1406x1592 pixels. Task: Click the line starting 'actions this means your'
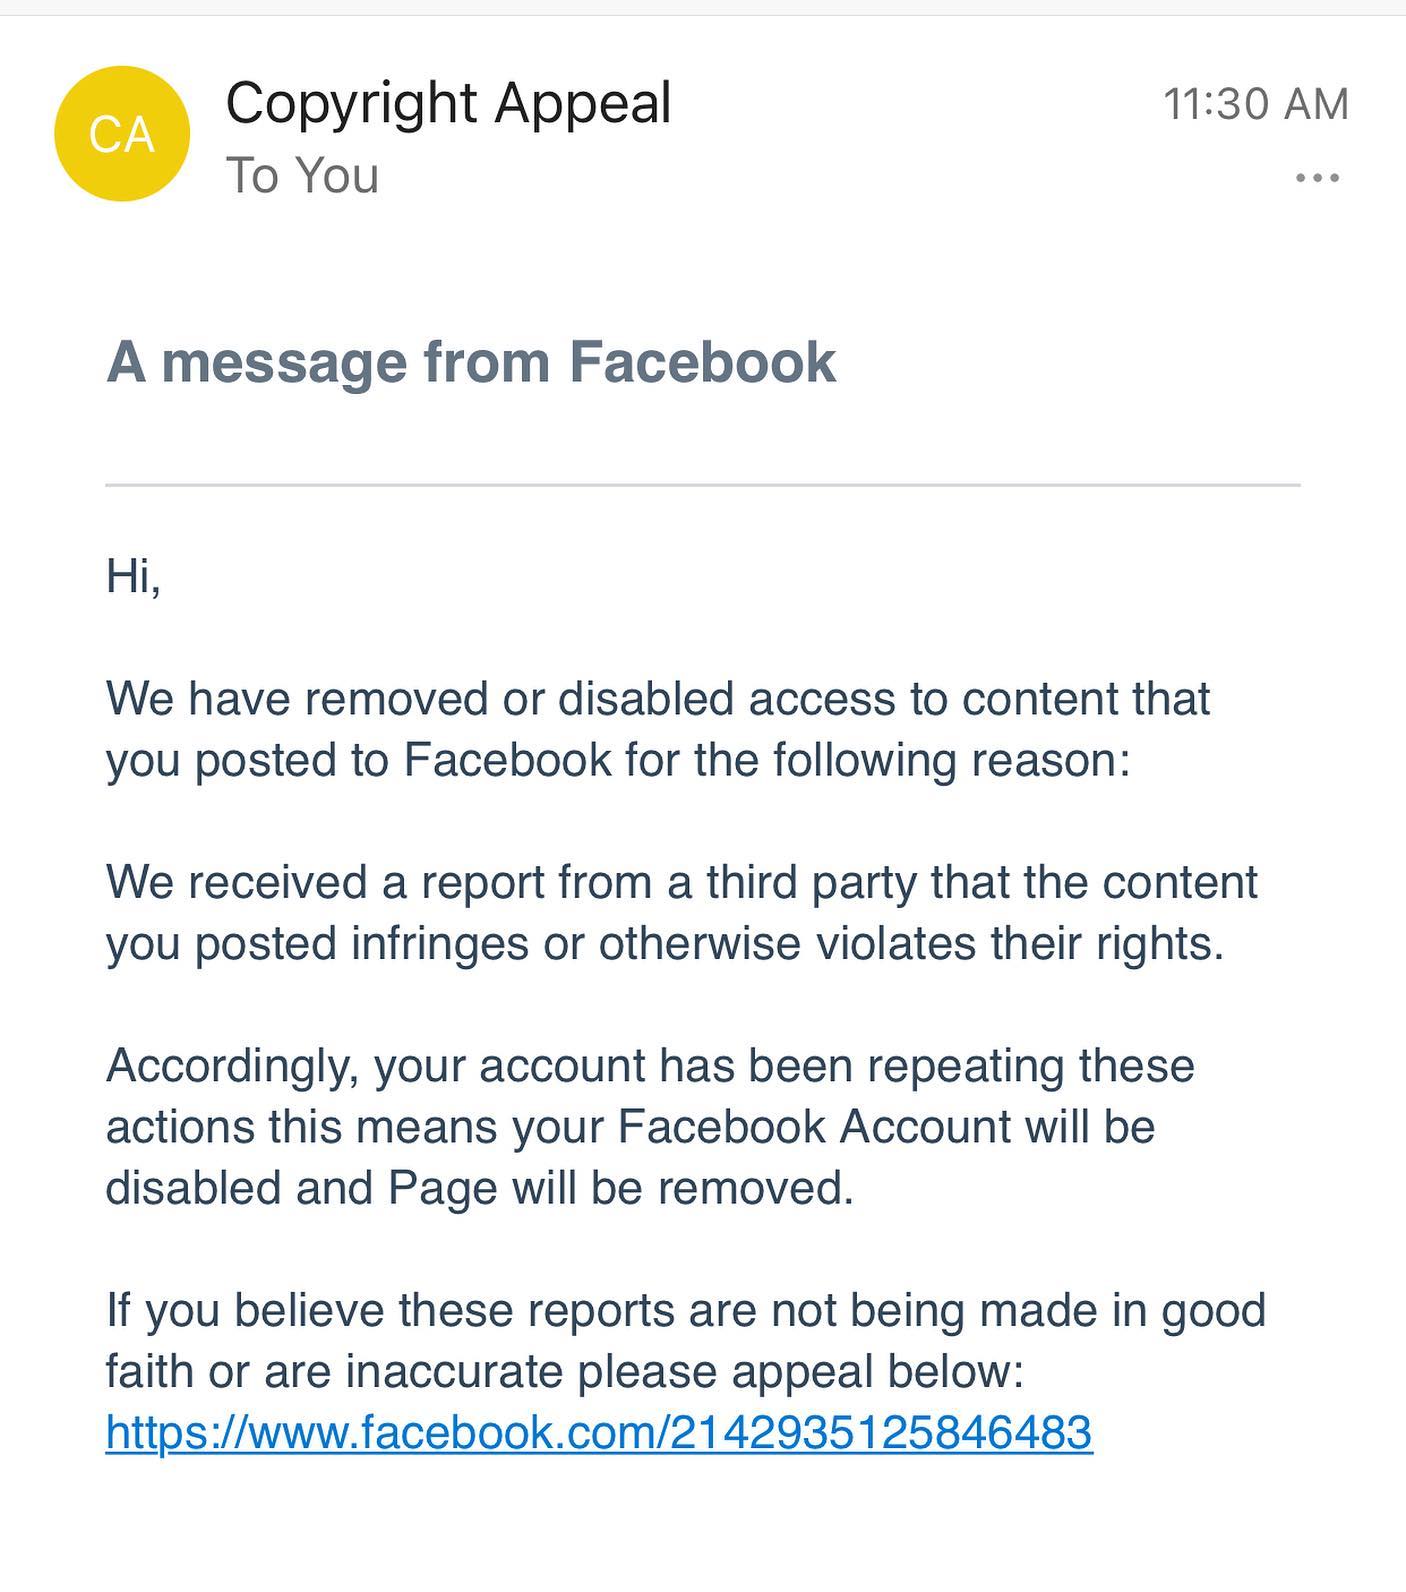coord(630,1126)
